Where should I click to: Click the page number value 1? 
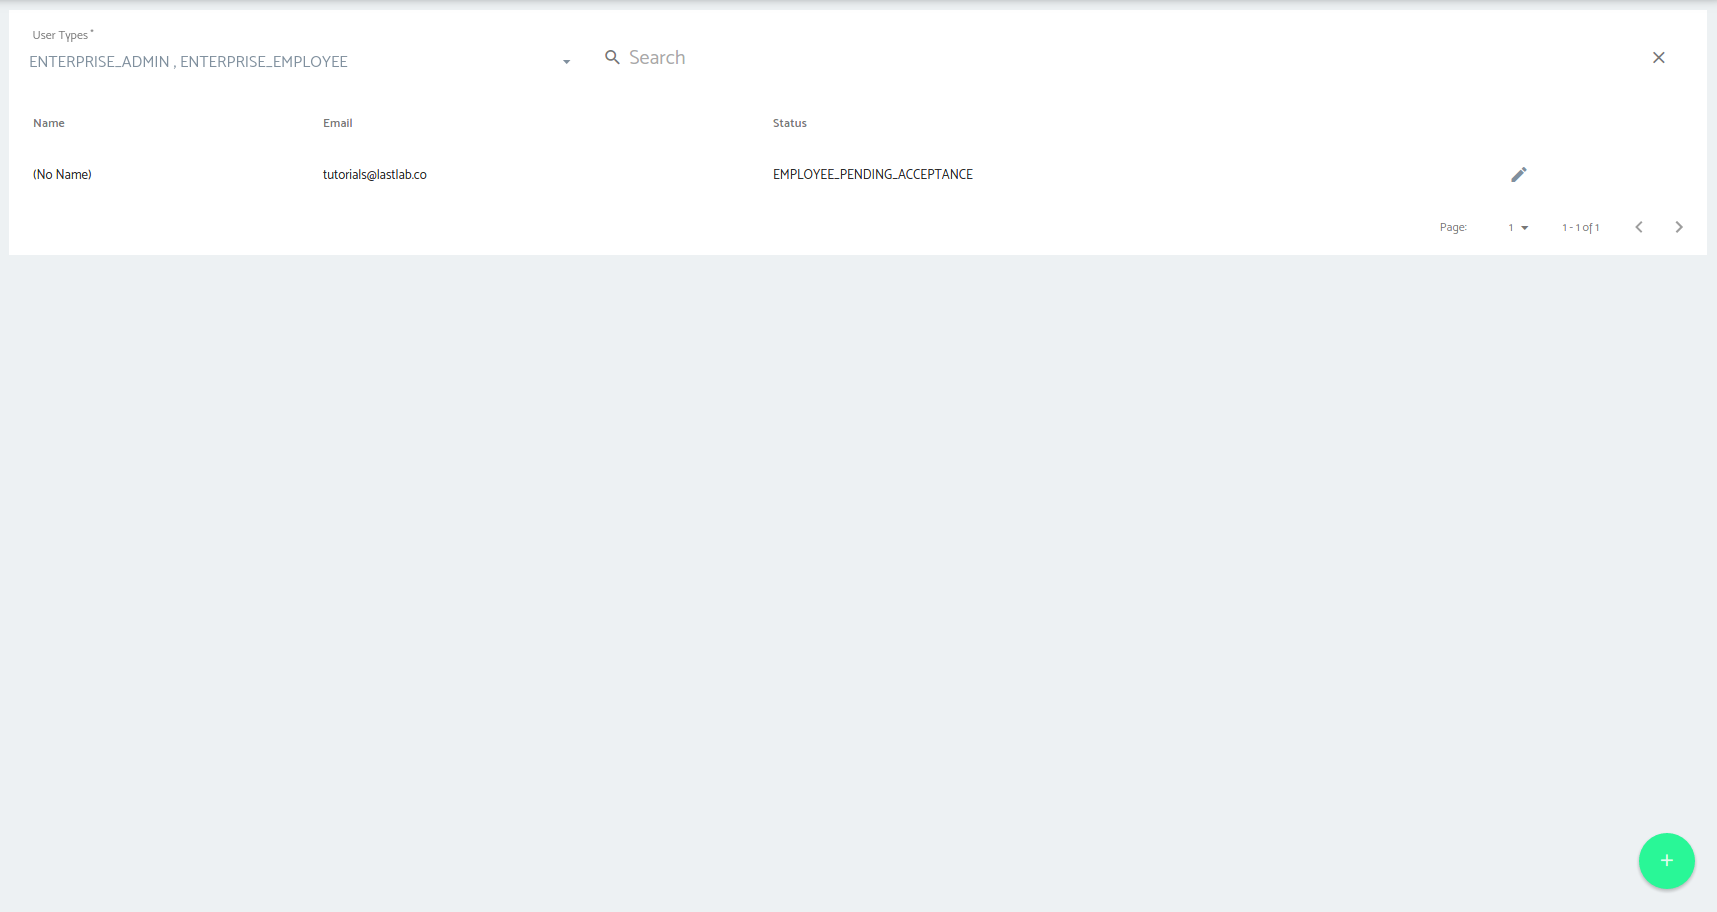[x=1511, y=228]
